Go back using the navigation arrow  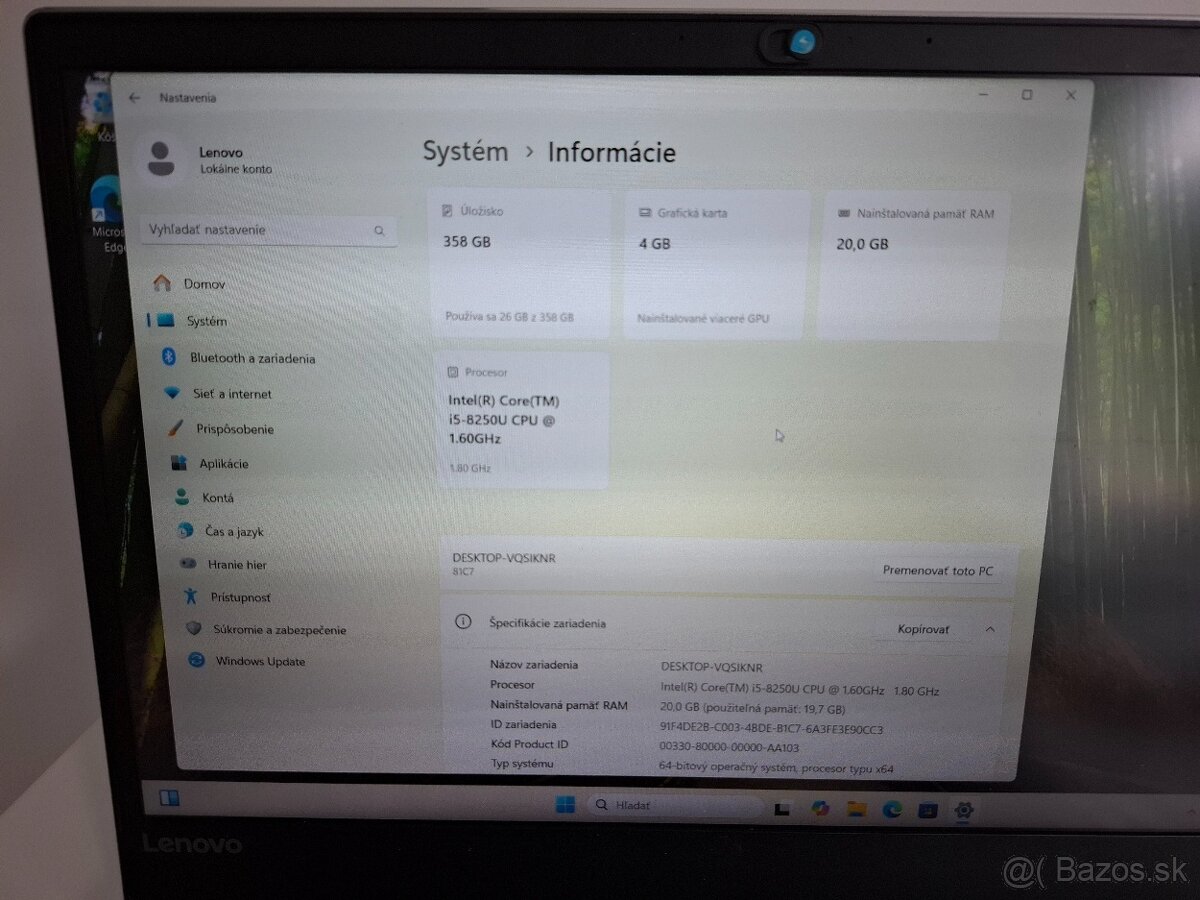pos(134,97)
